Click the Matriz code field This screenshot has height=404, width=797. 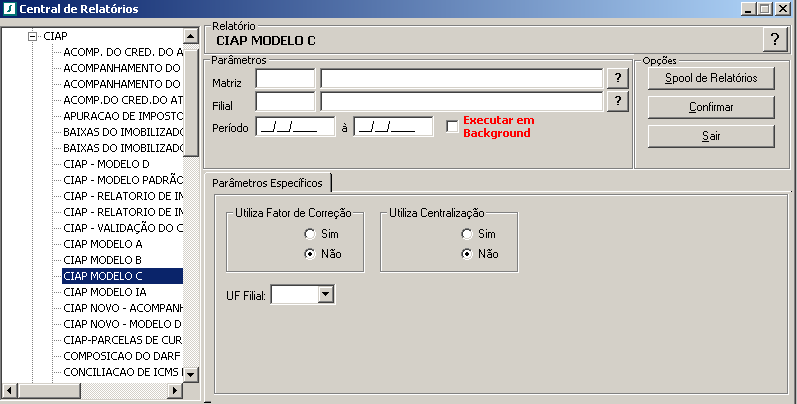(x=285, y=78)
